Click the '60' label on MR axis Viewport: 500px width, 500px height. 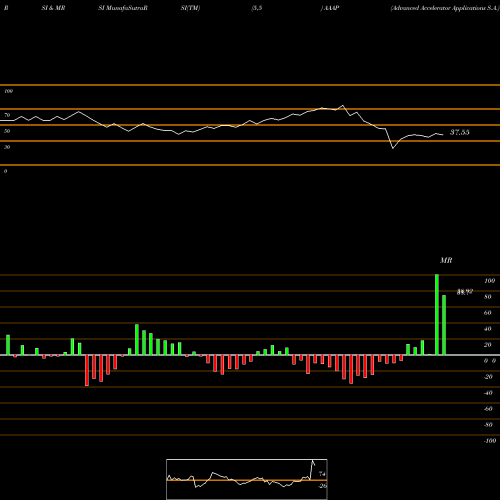487,312
